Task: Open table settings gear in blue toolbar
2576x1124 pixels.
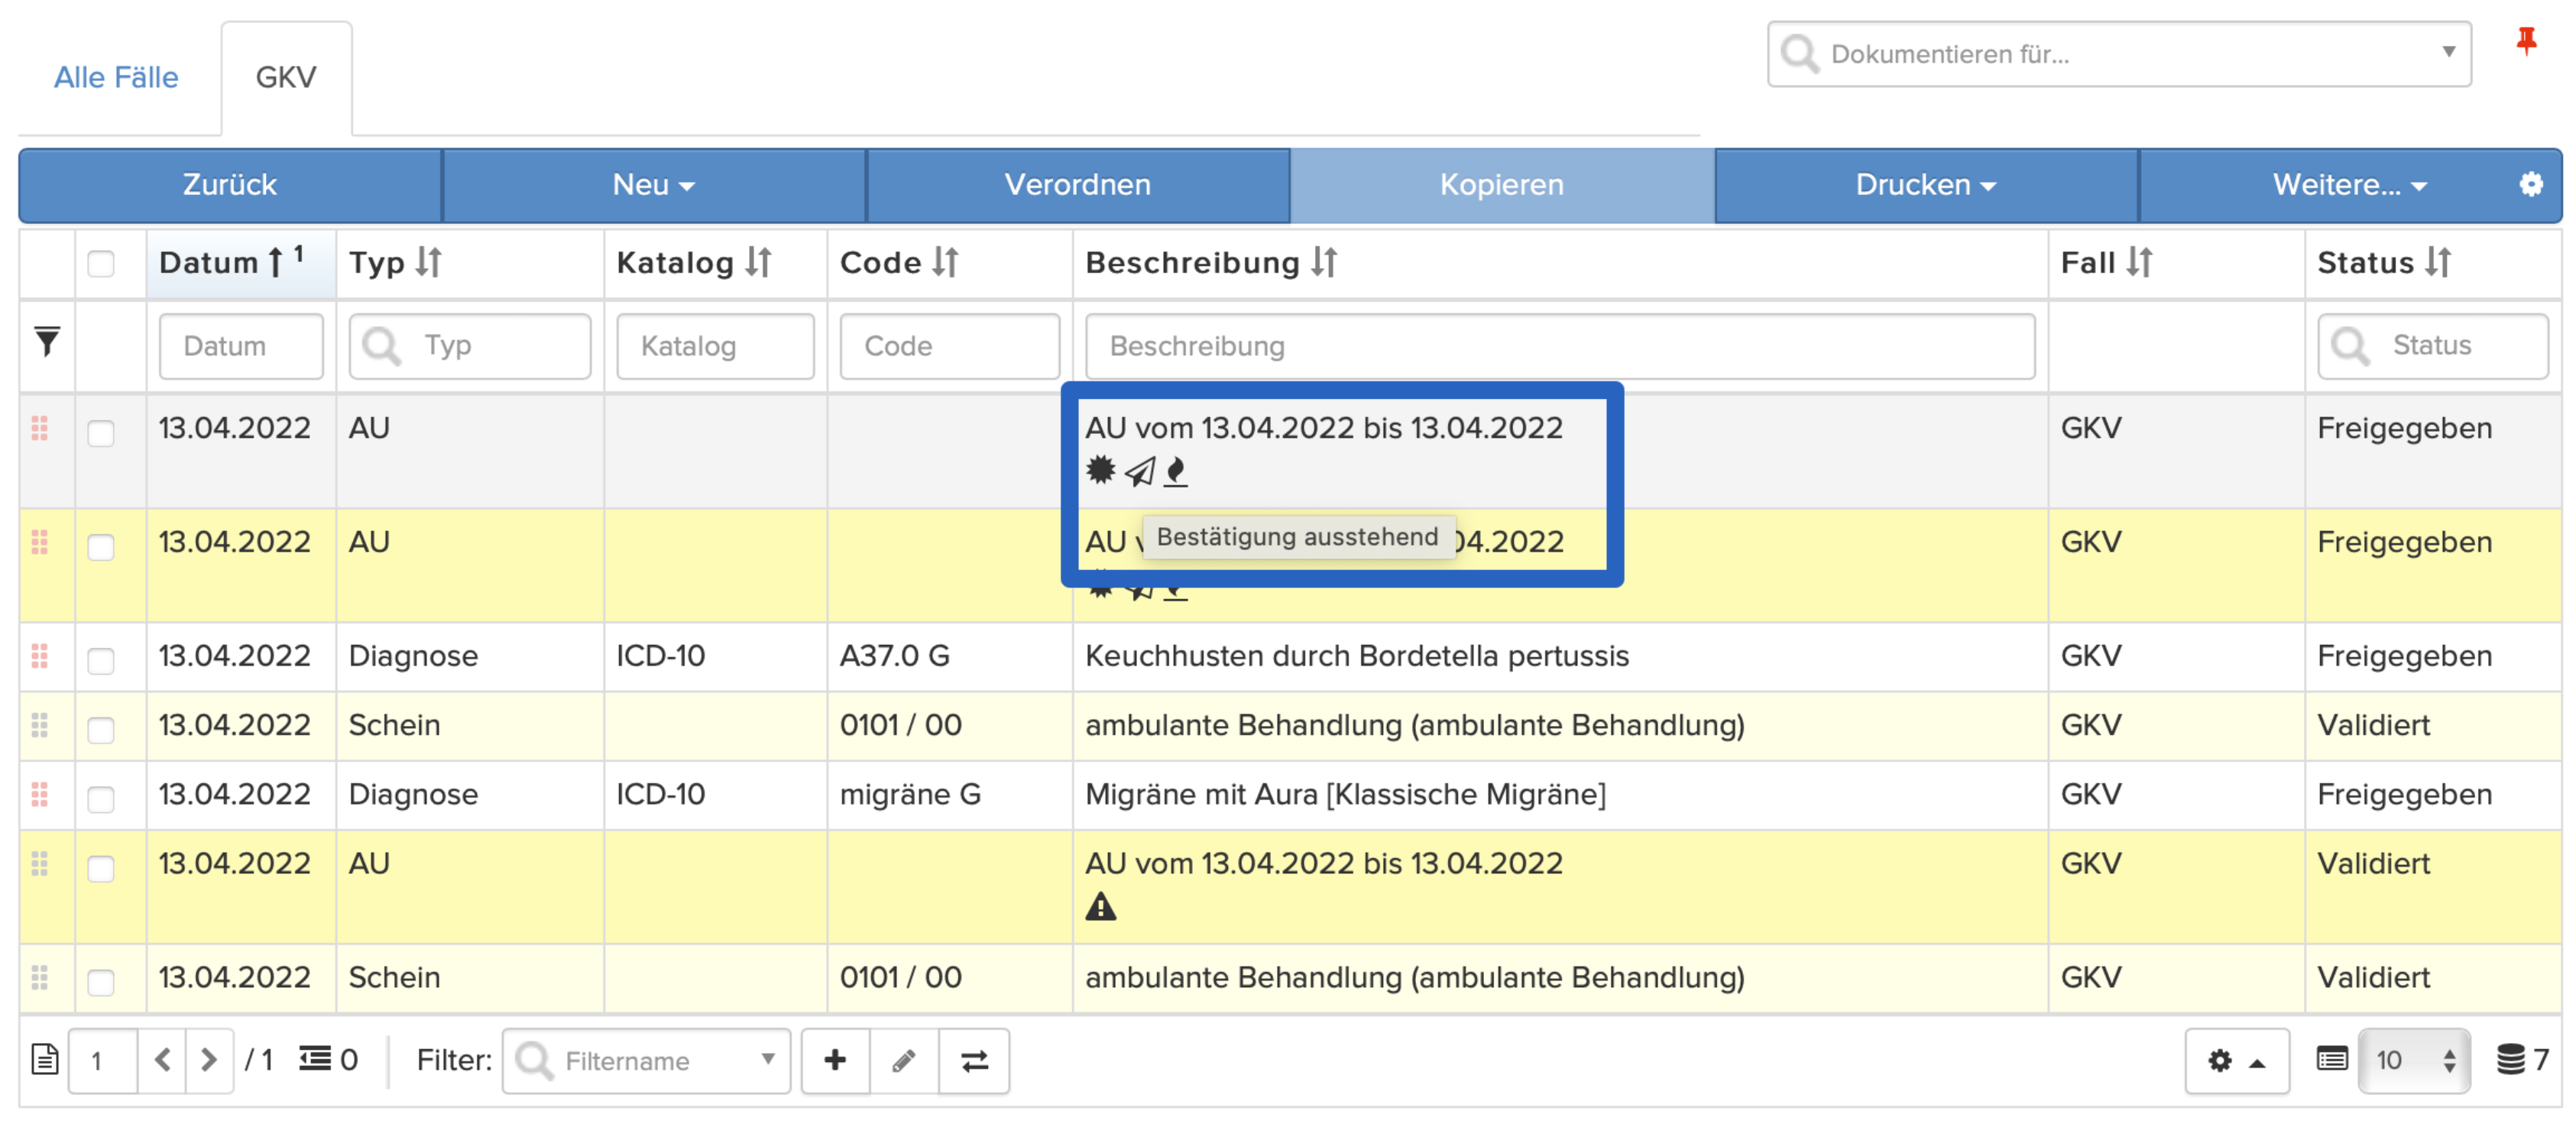Action: pos(2531,184)
